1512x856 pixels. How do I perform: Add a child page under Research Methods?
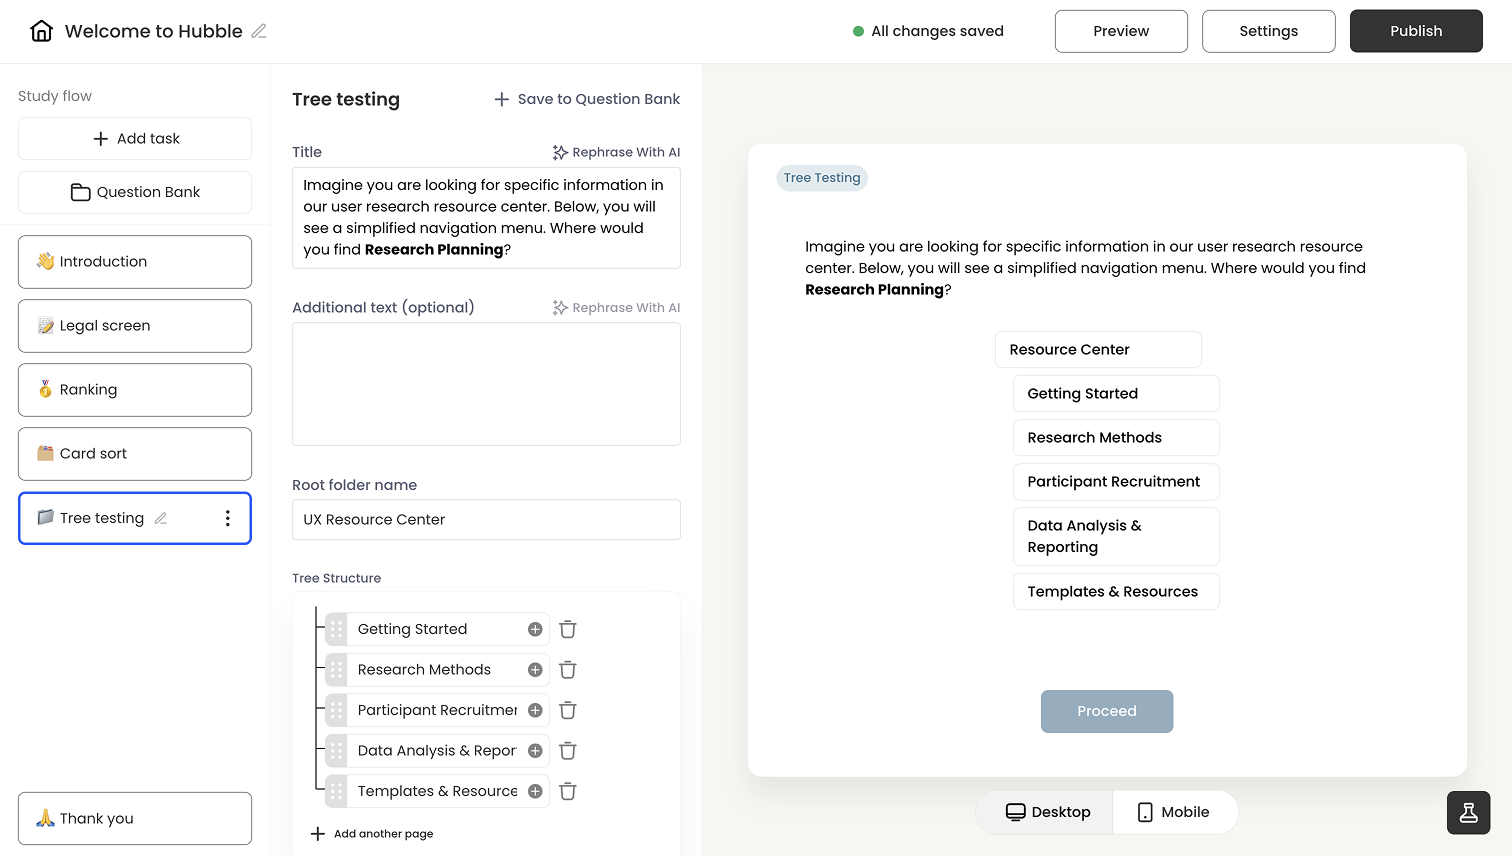[535, 669]
